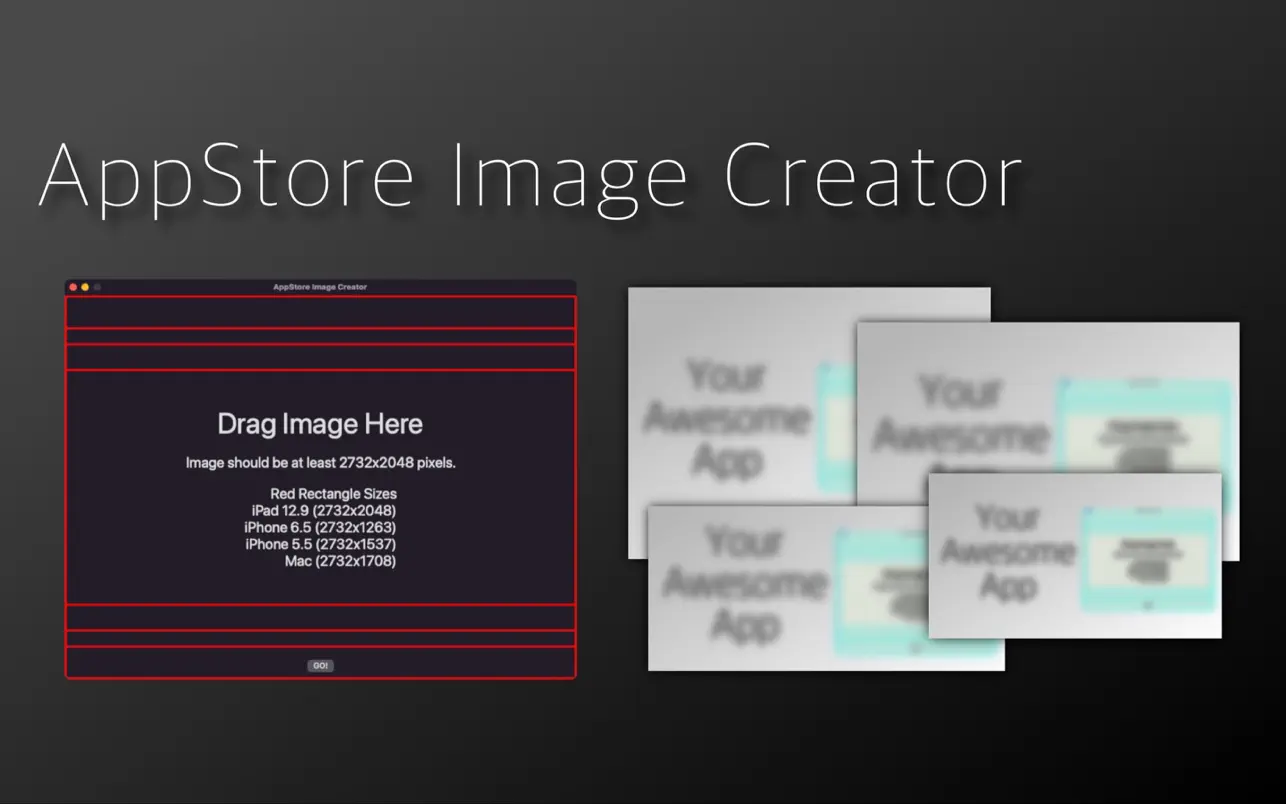
Task: Click the yellow minimize button
Action: click(x=84, y=286)
